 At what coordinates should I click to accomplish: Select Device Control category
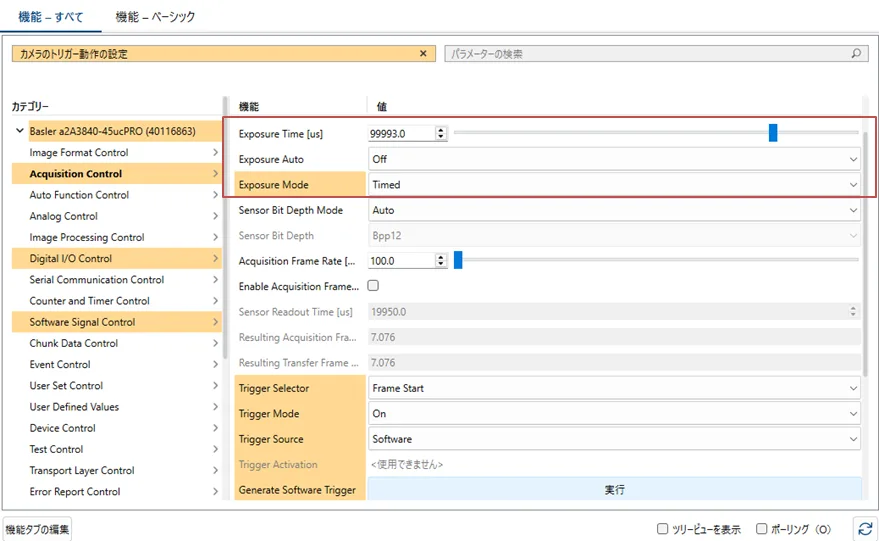tap(117, 428)
